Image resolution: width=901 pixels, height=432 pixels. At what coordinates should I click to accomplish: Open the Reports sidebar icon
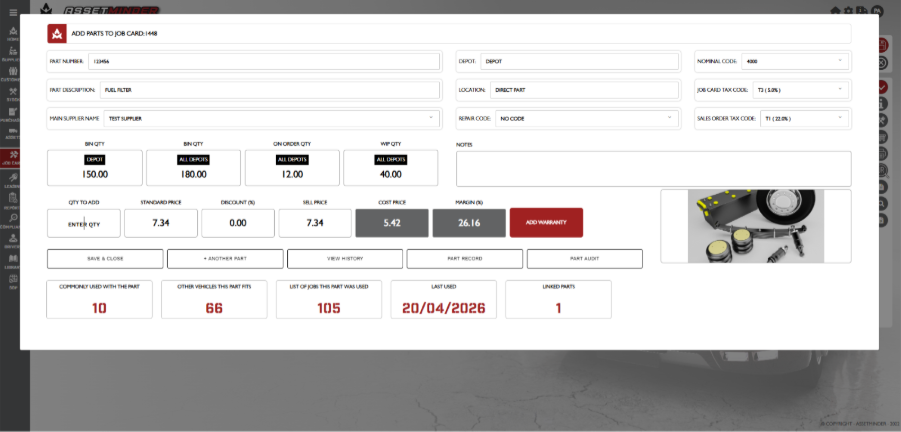click(13, 201)
